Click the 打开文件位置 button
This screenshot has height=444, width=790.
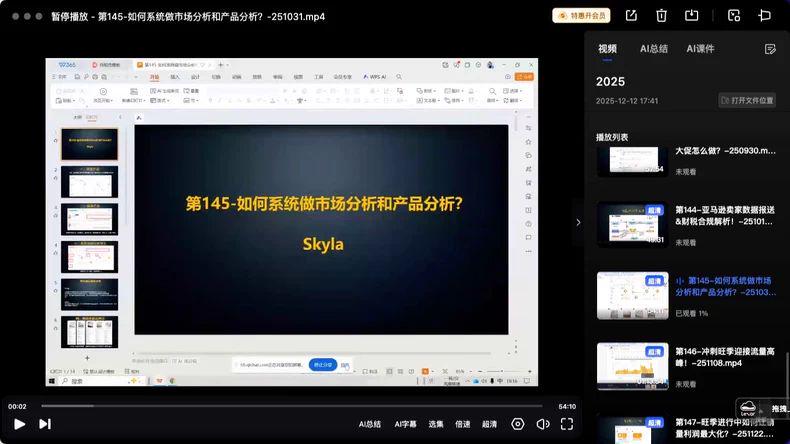pyautogui.click(x=747, y=100)
